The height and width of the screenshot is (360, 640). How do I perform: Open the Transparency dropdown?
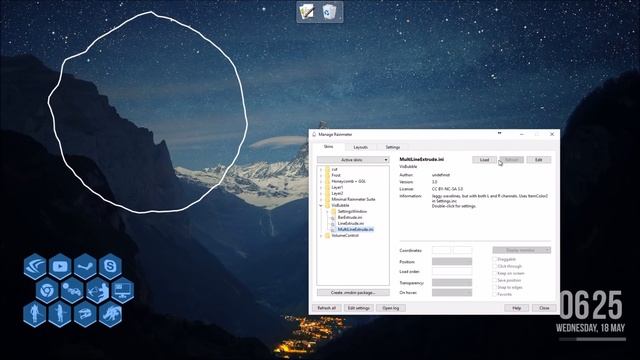tap(452, 283)
